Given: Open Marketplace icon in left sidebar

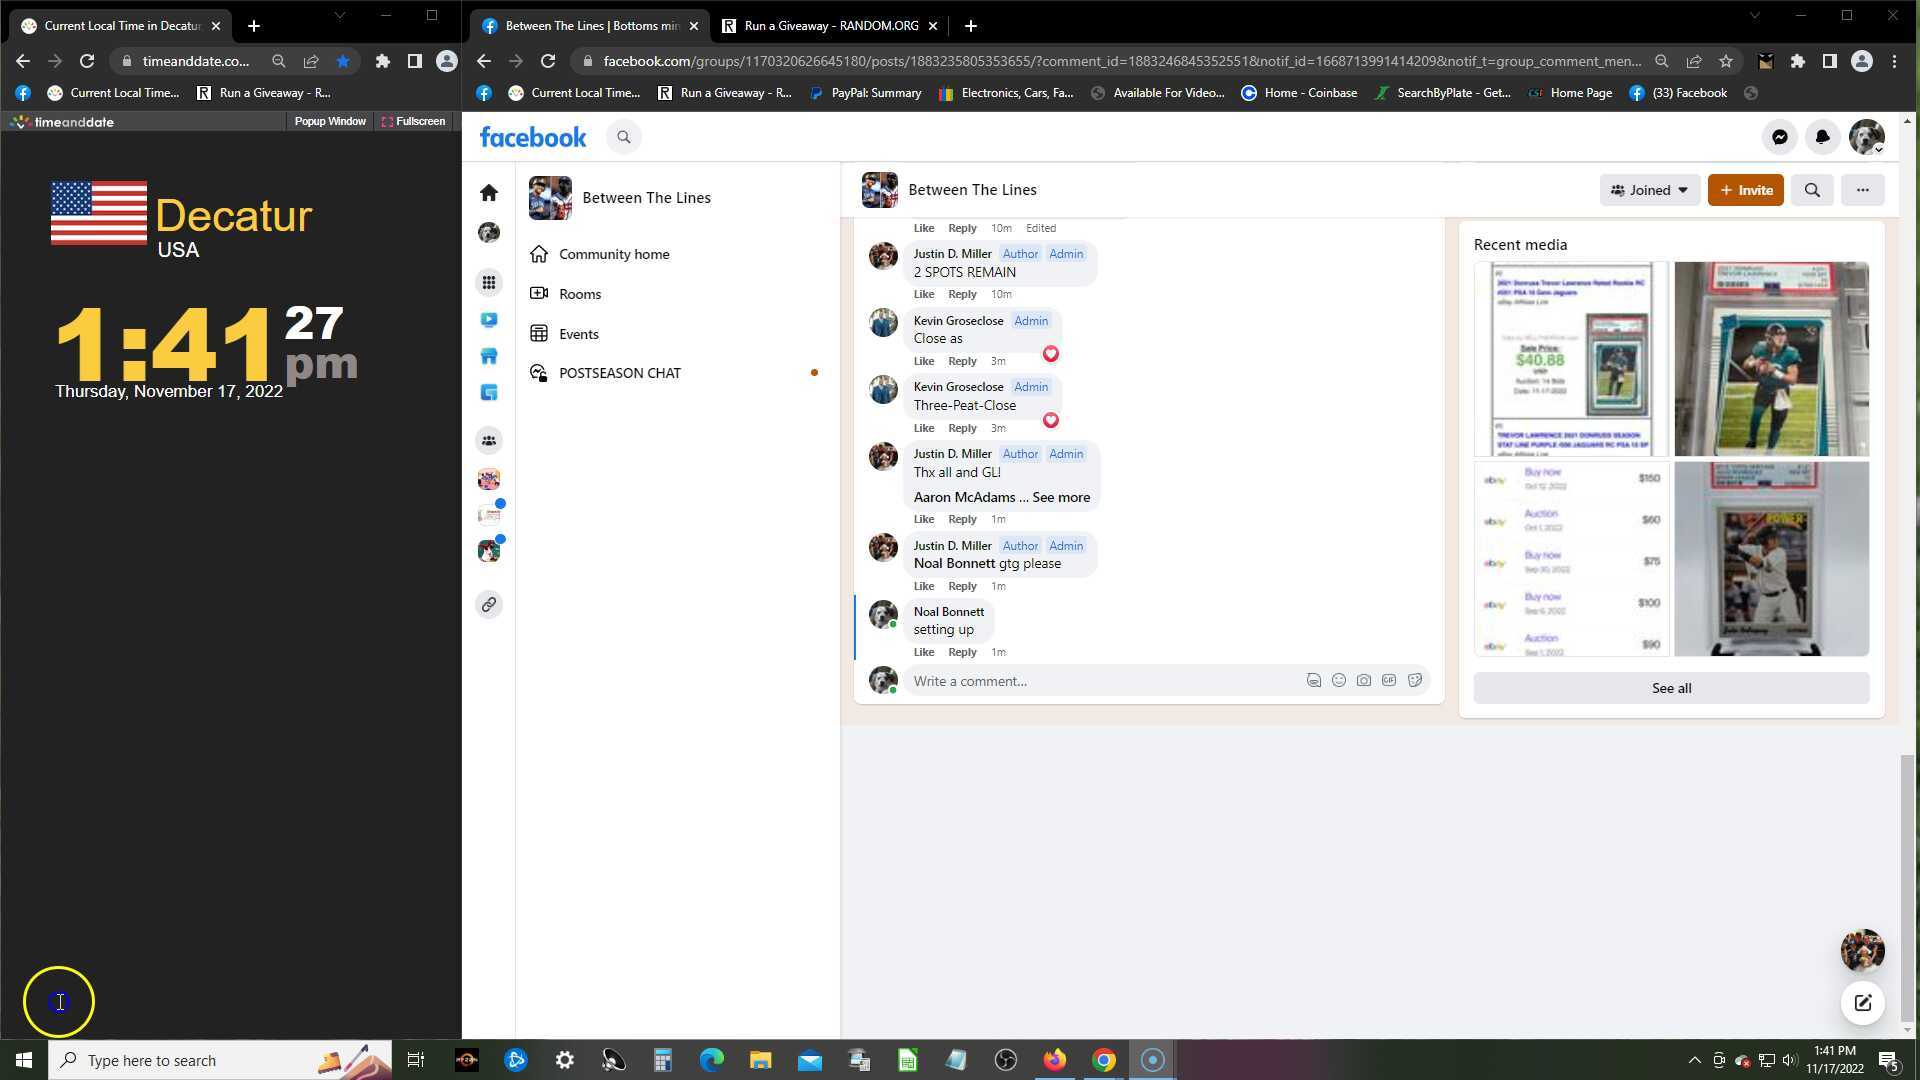Looking at the screenshot, I should click(x=489, y=356).
